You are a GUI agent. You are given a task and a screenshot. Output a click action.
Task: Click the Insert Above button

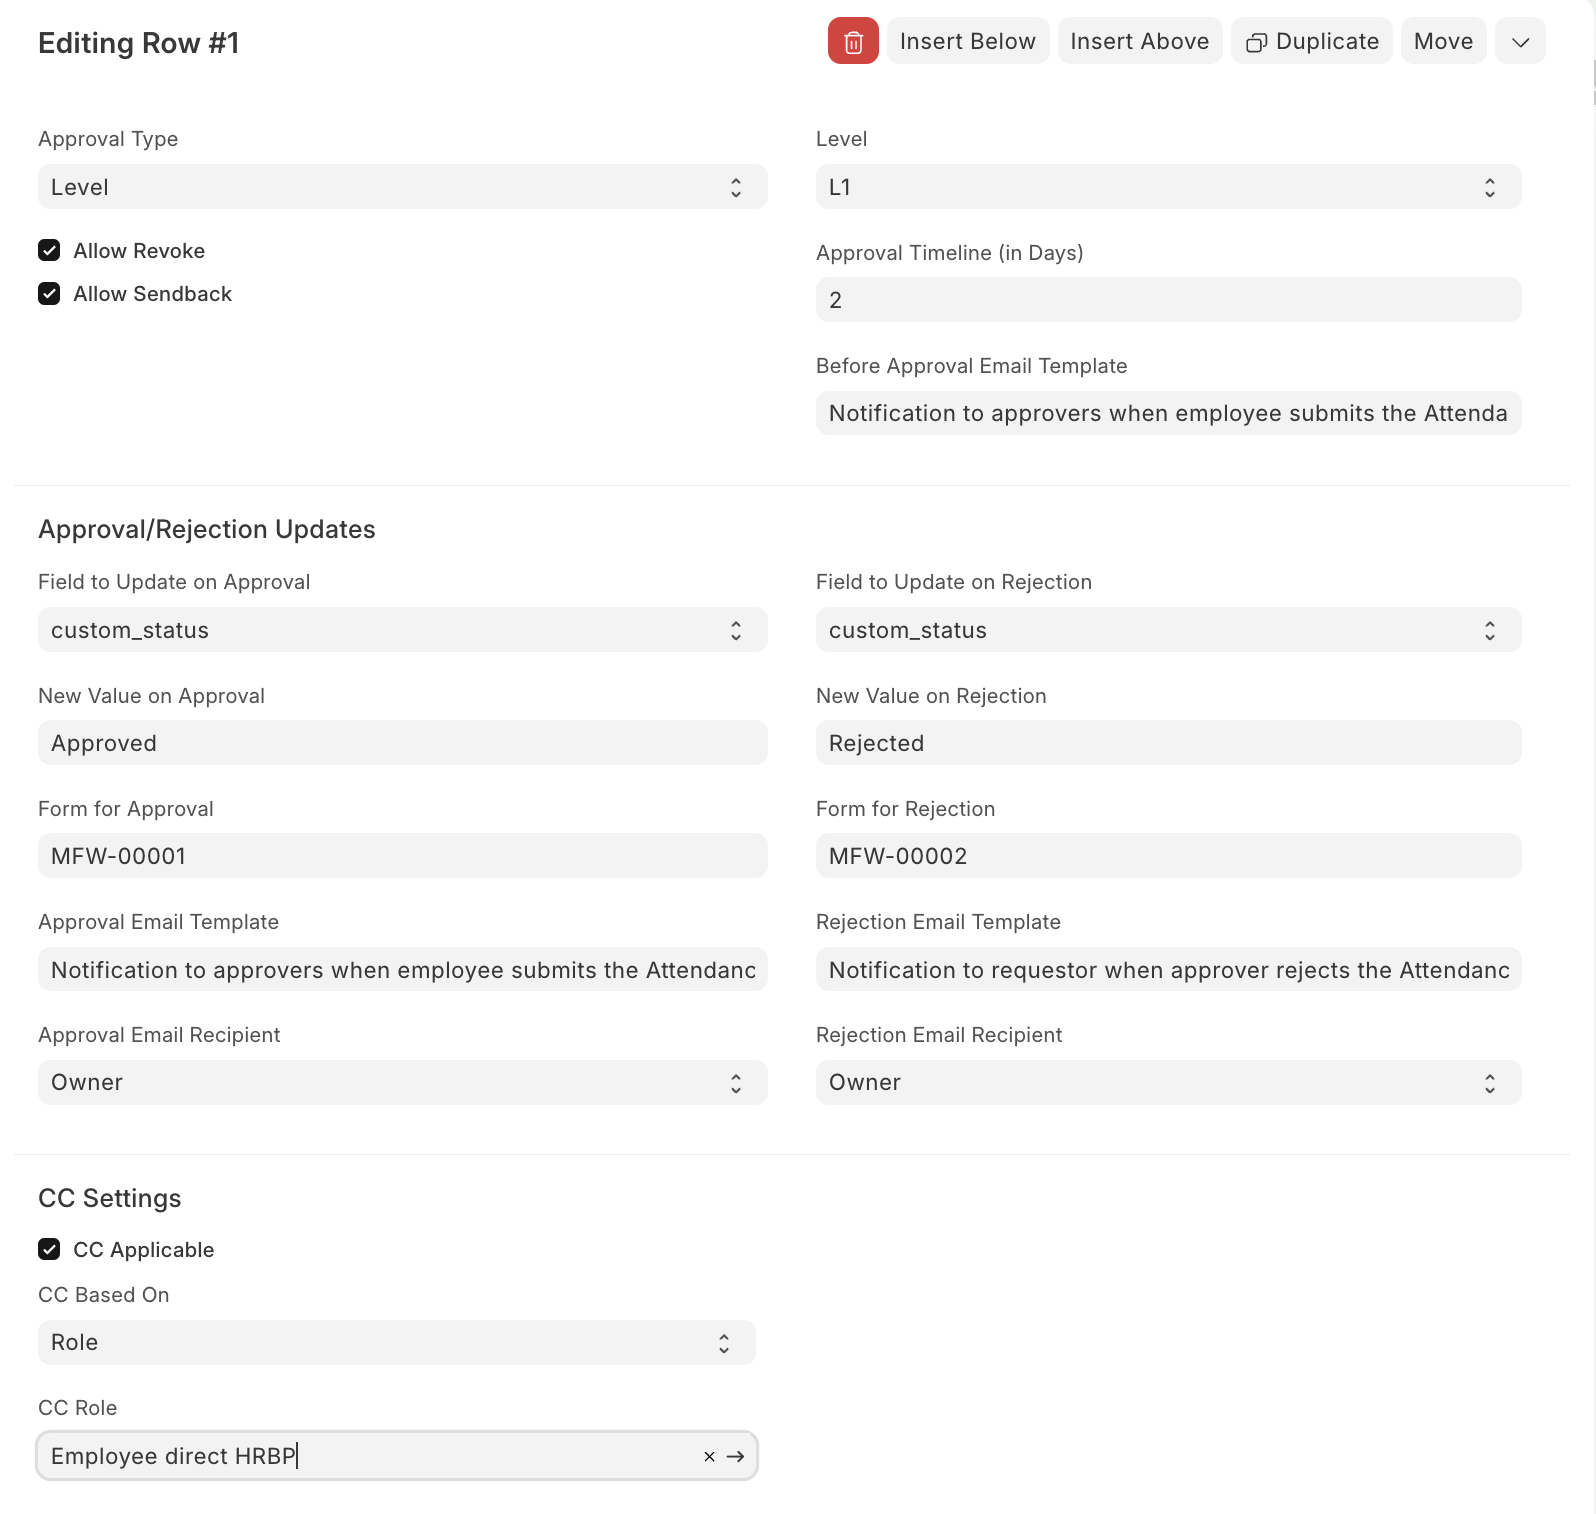click(x=1140, y=41)
